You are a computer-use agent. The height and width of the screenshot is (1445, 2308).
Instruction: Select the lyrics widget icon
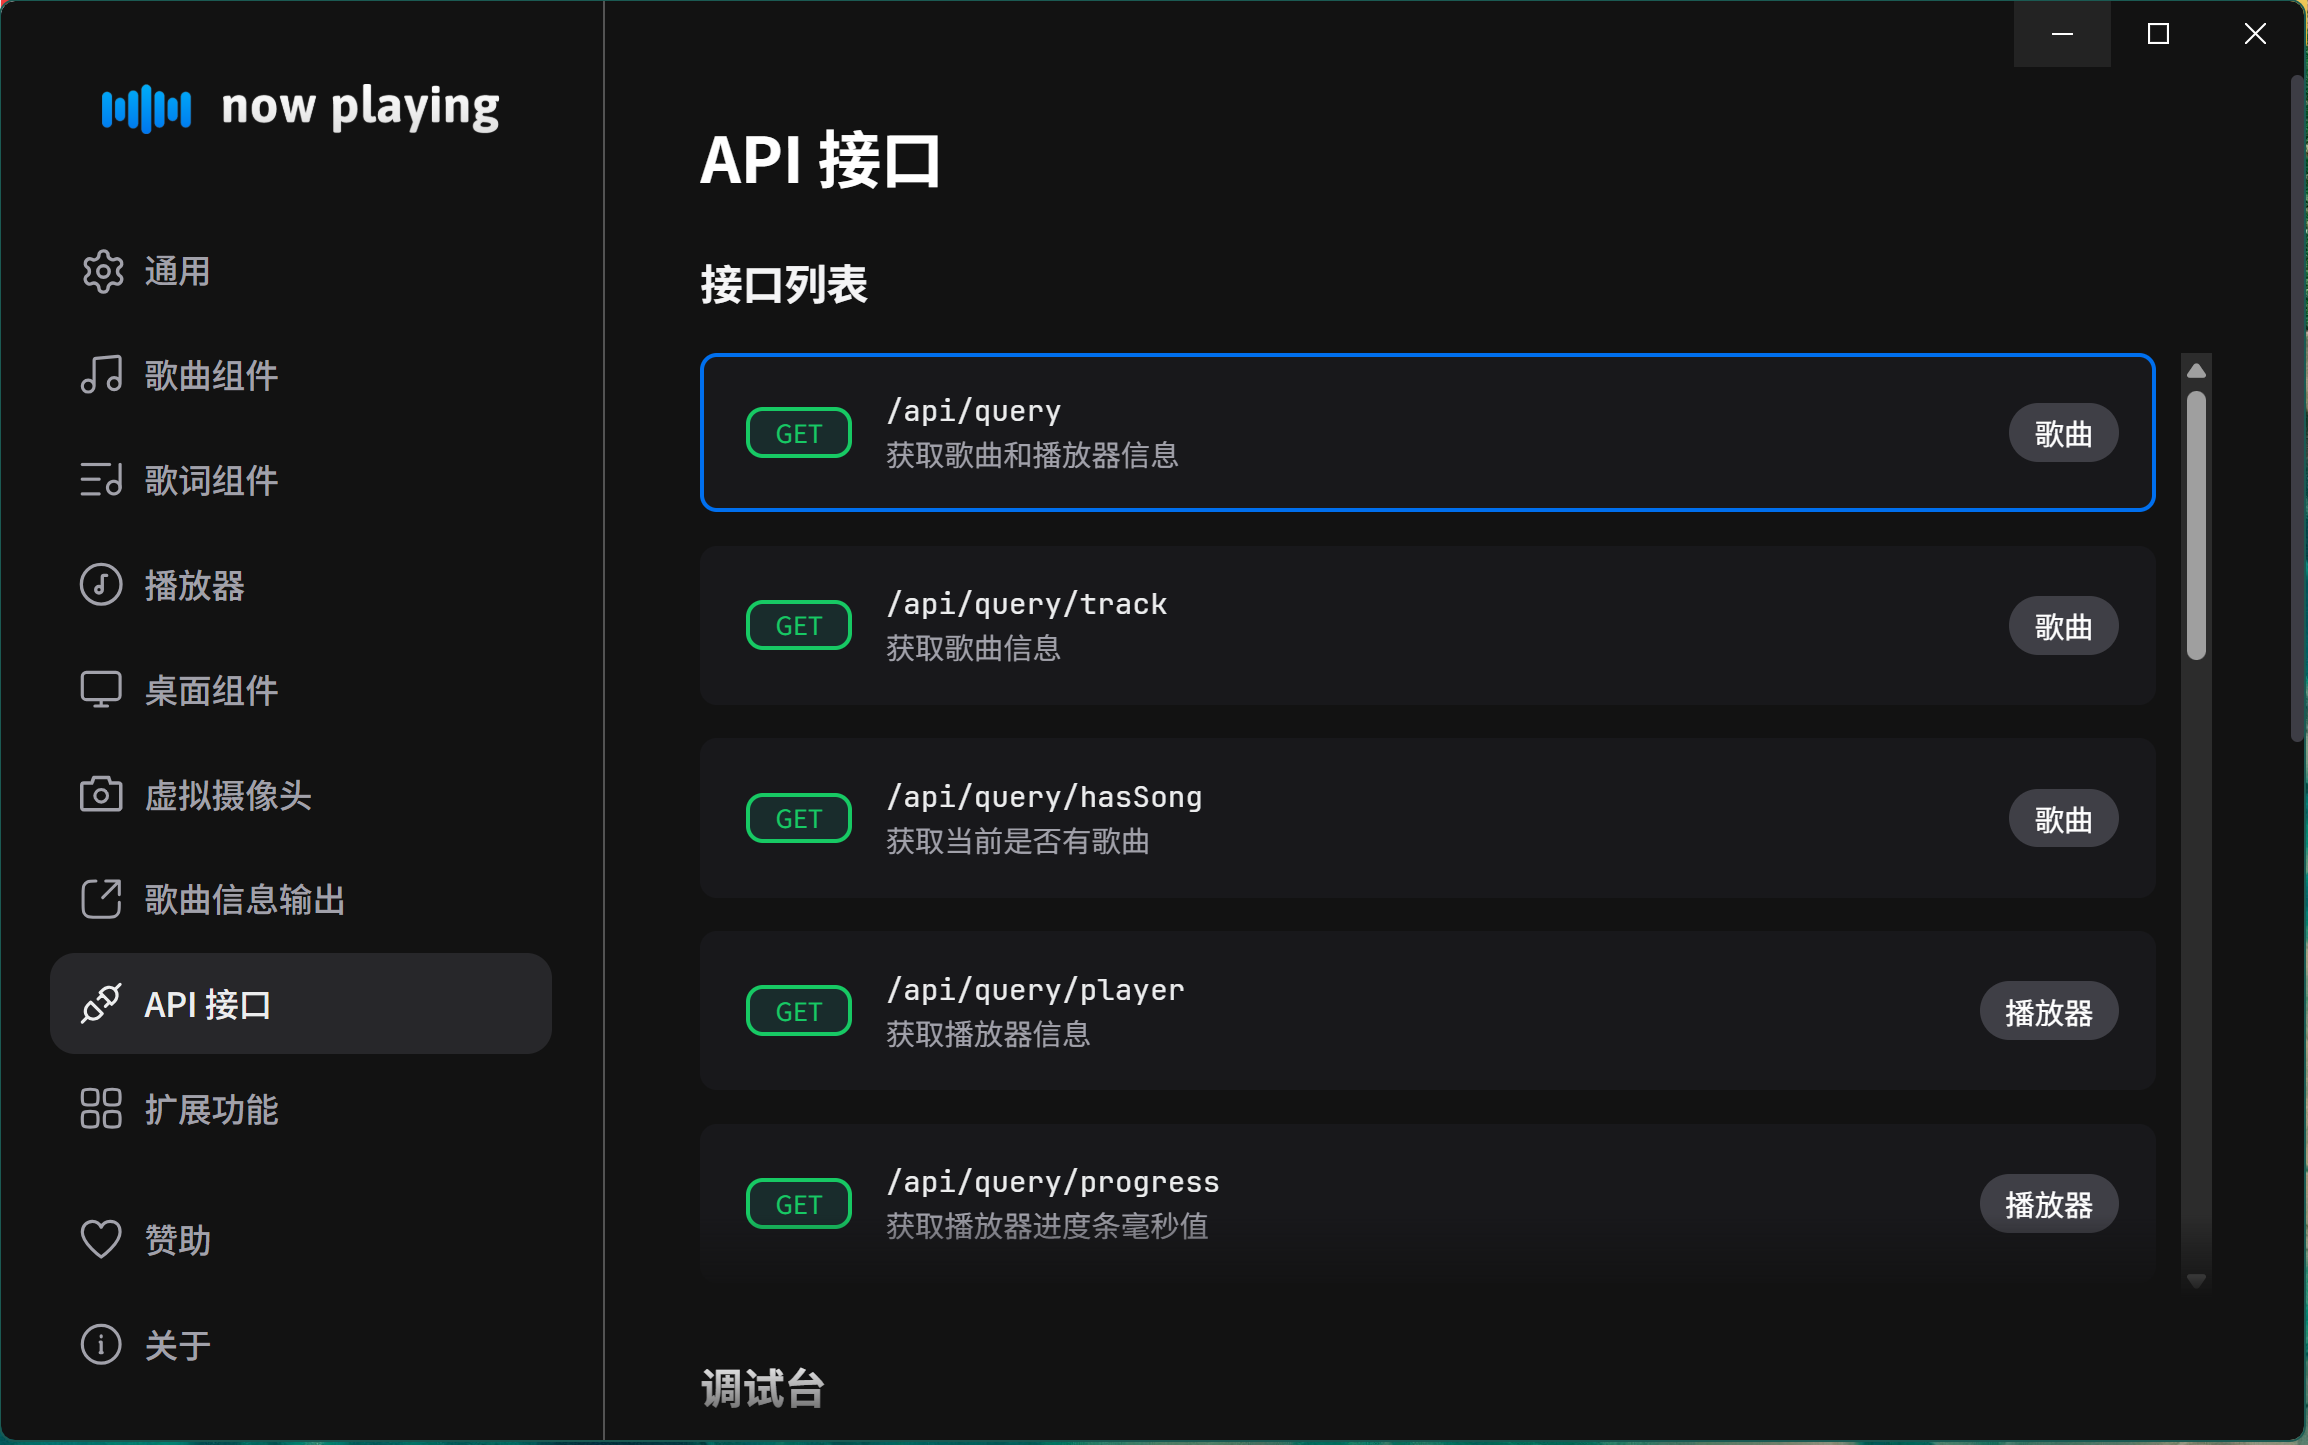tap(102, 481)
